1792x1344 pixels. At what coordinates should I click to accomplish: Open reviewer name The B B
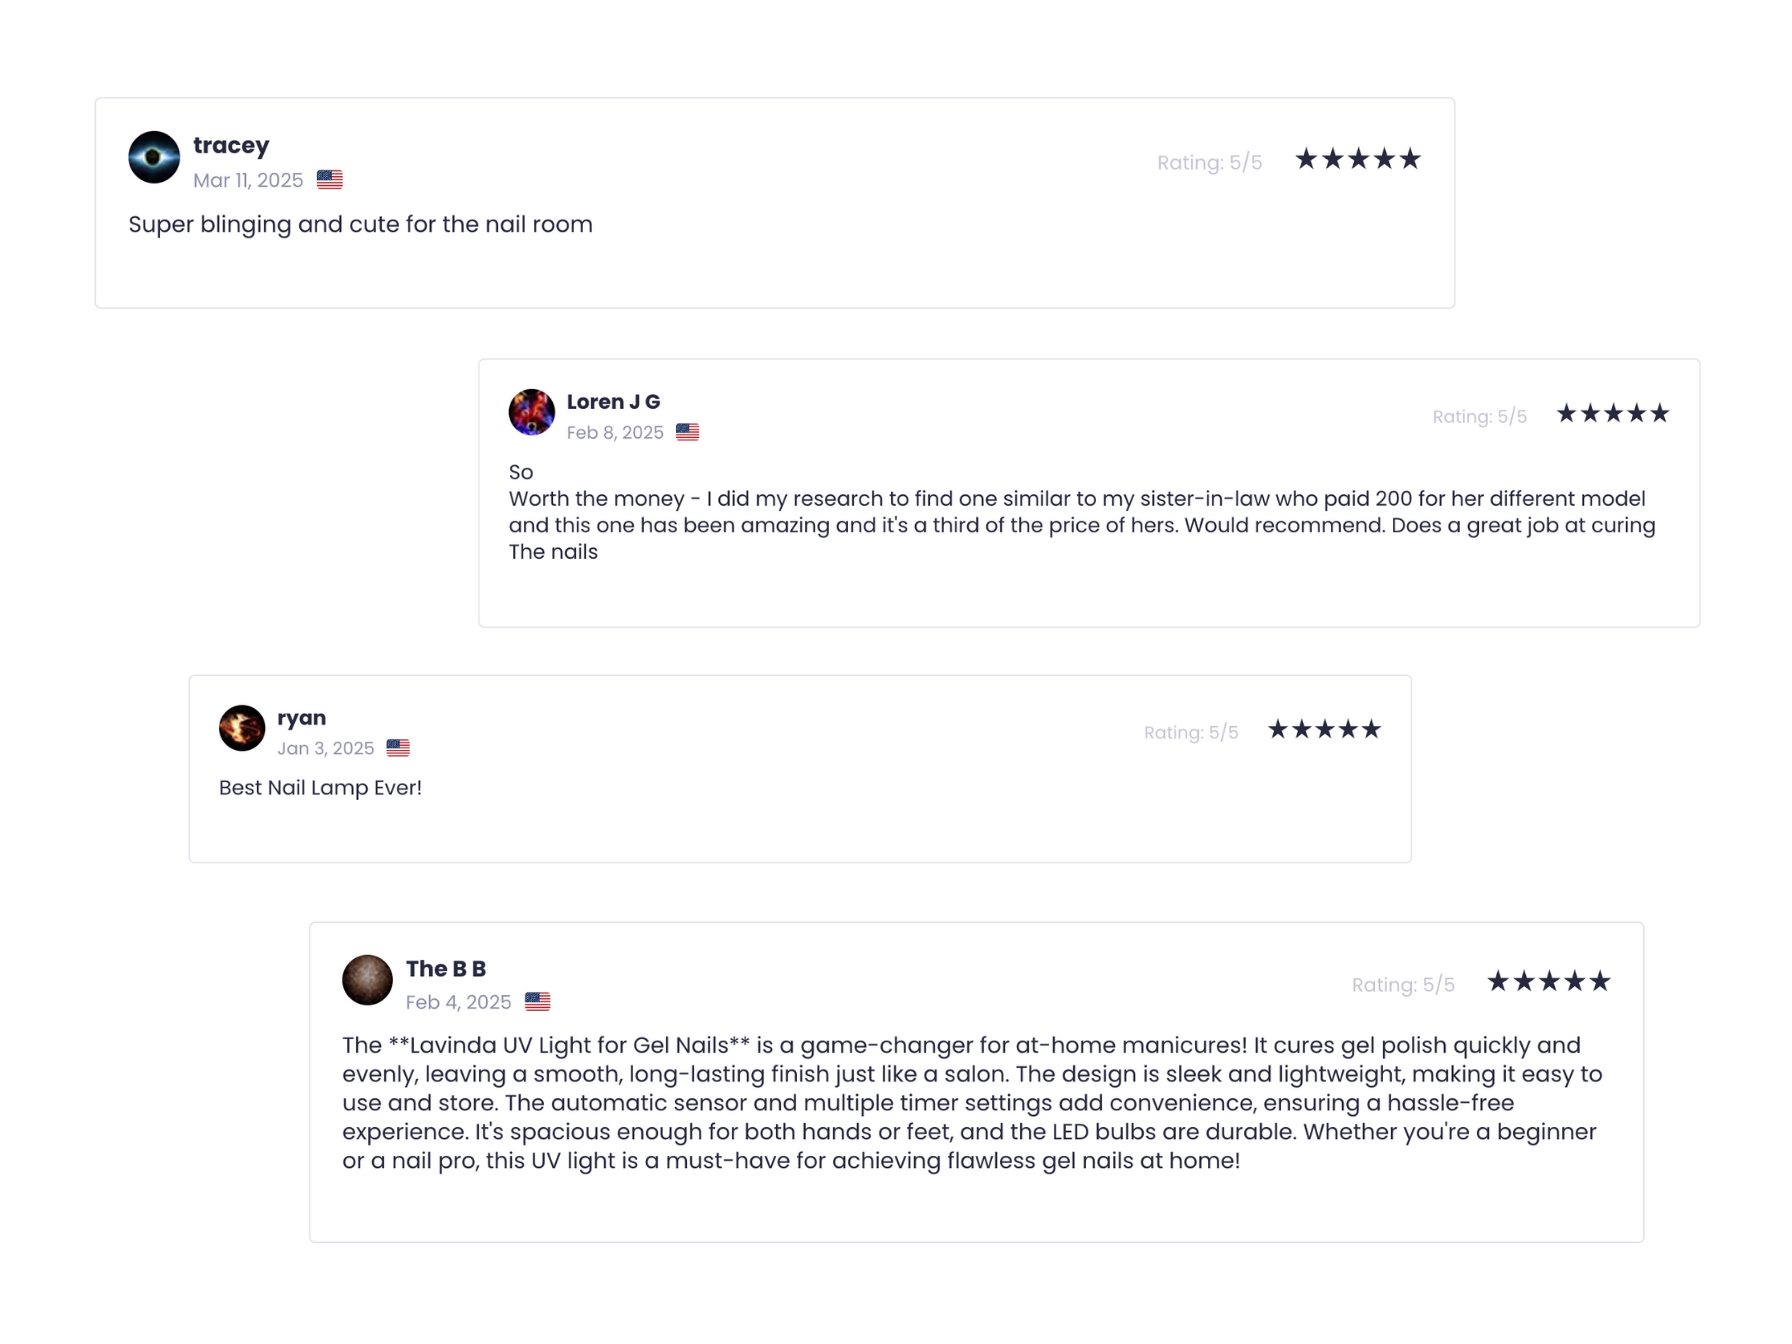click(446, 969)
